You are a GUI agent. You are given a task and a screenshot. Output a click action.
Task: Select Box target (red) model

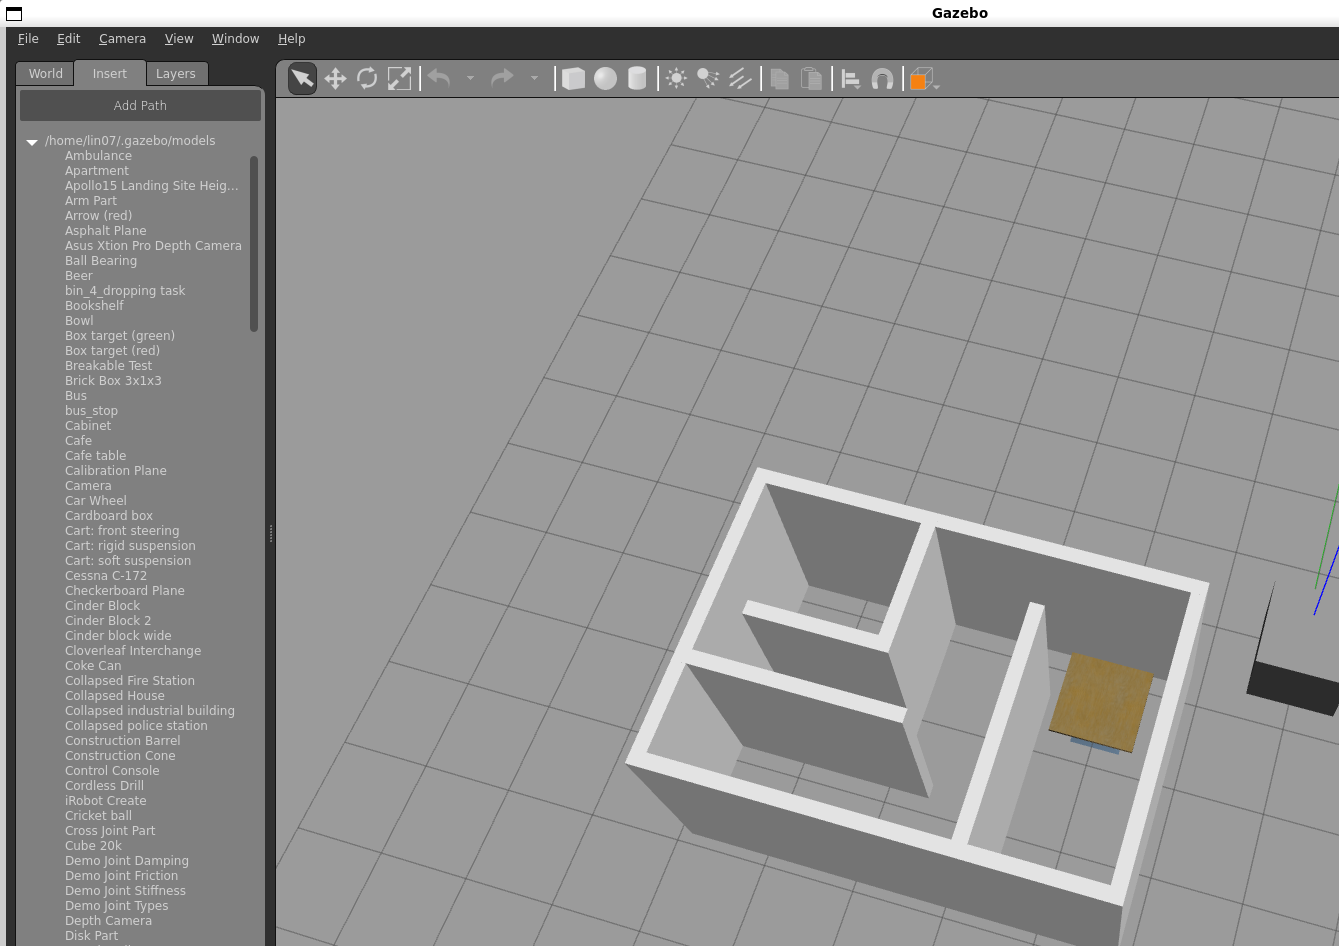coord(112,351)
